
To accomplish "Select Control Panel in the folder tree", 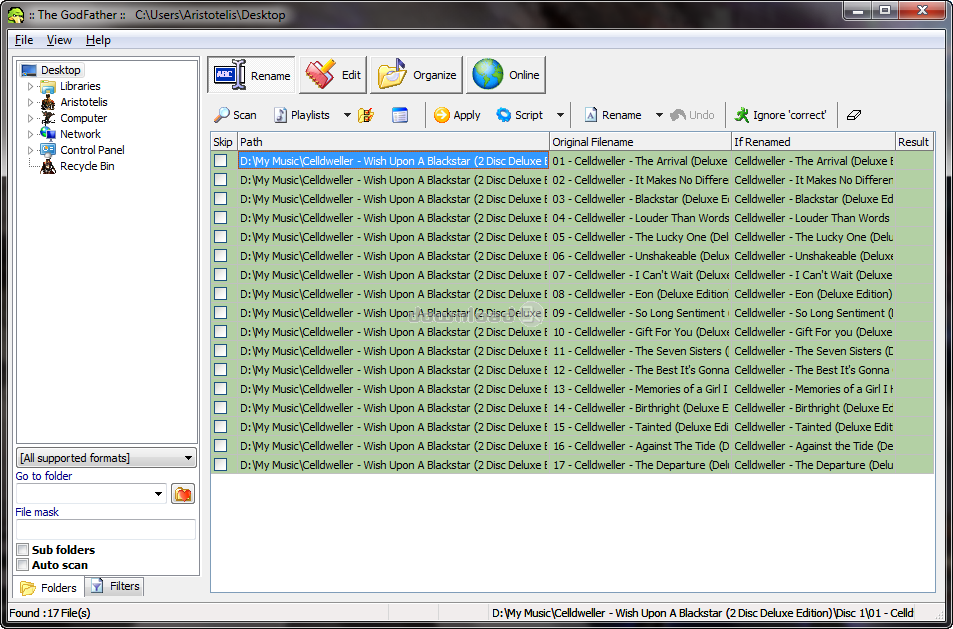I will click(92, 150).
